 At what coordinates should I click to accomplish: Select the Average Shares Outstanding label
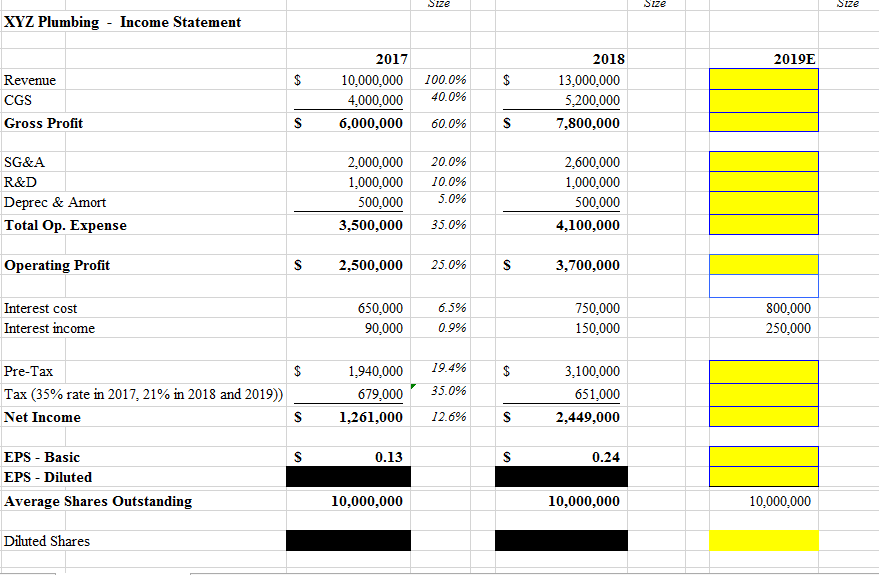pyautogui.click(x=98, y=501)
